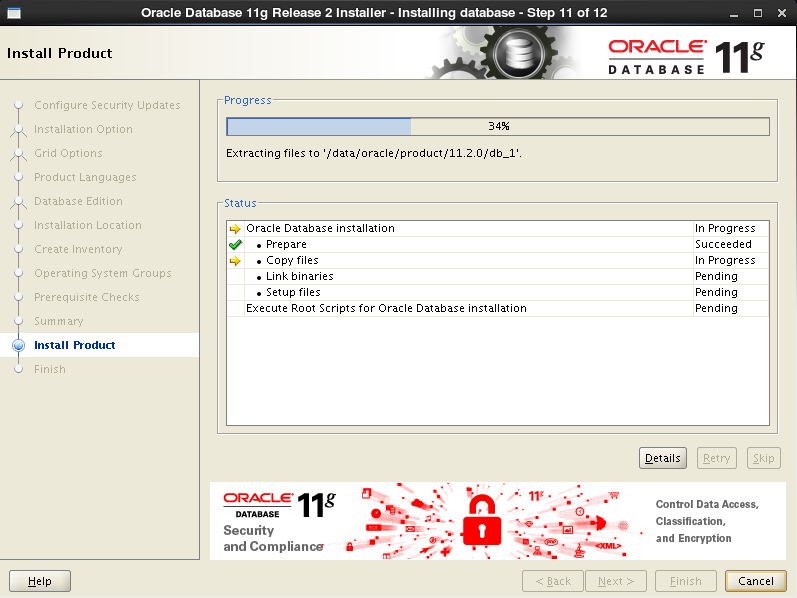
Task: Click the Skip button
Action: tap(763, 458)
